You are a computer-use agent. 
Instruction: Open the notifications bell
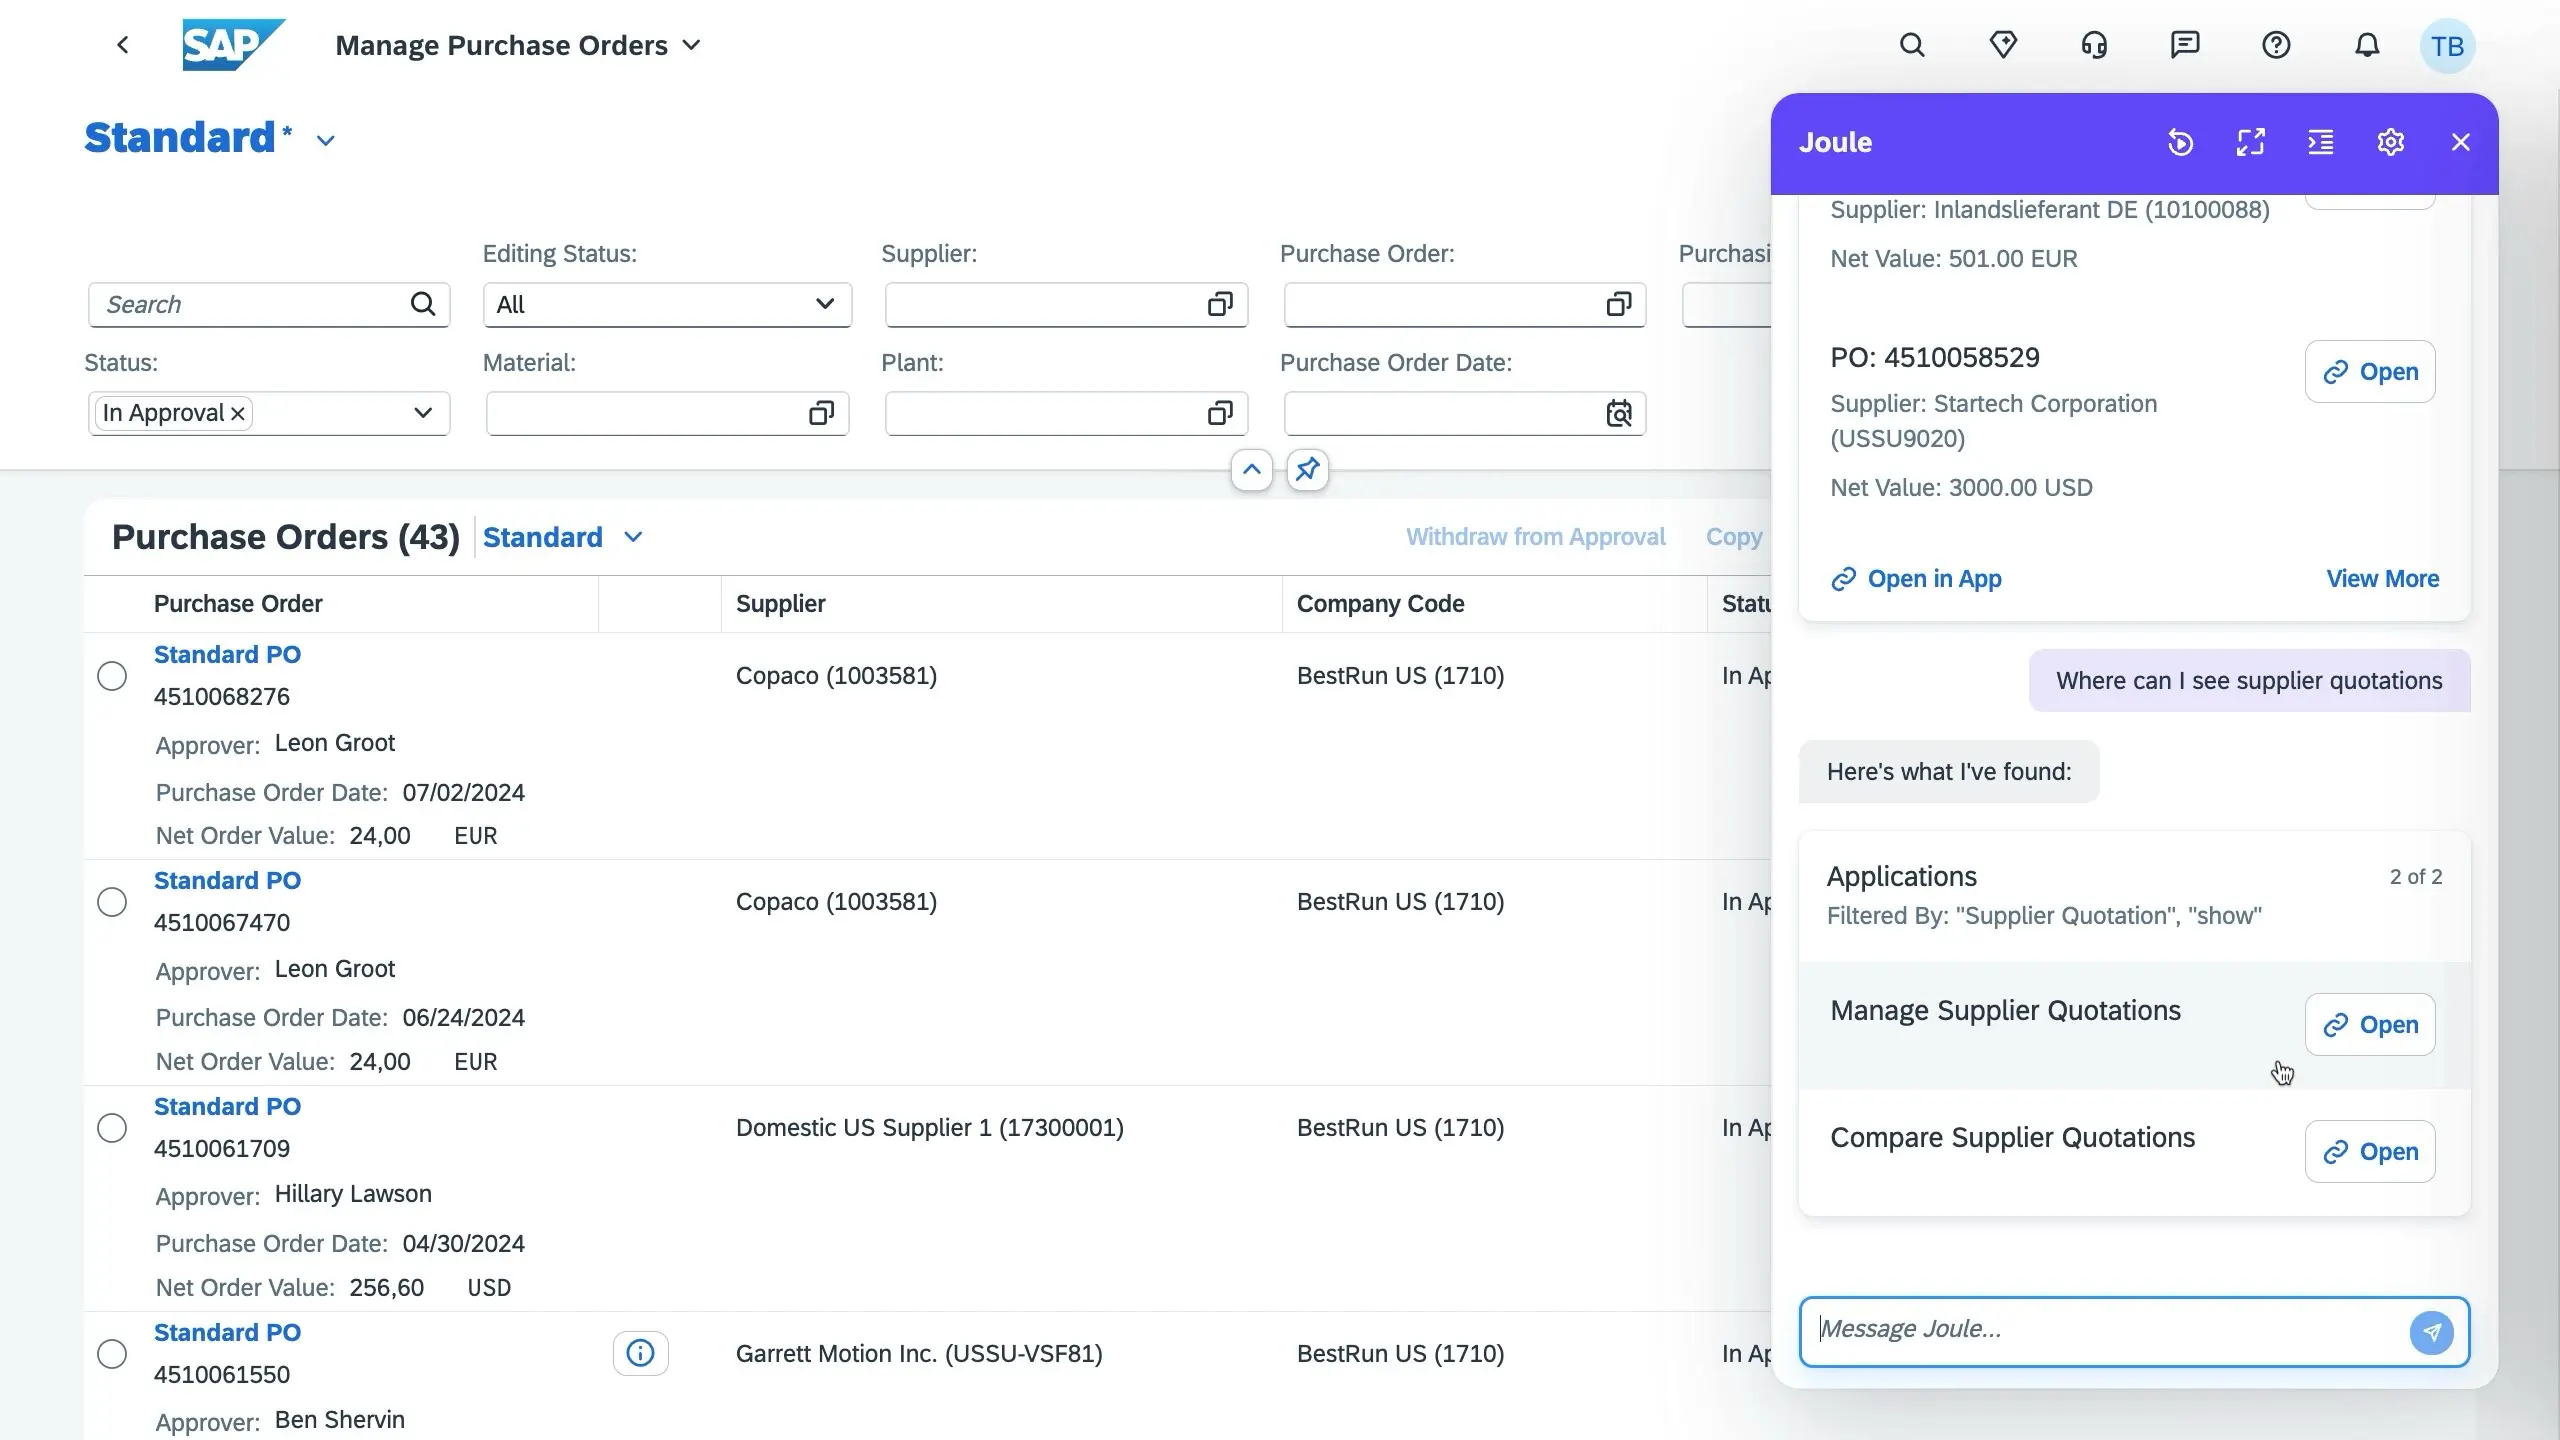(2367, 45)
